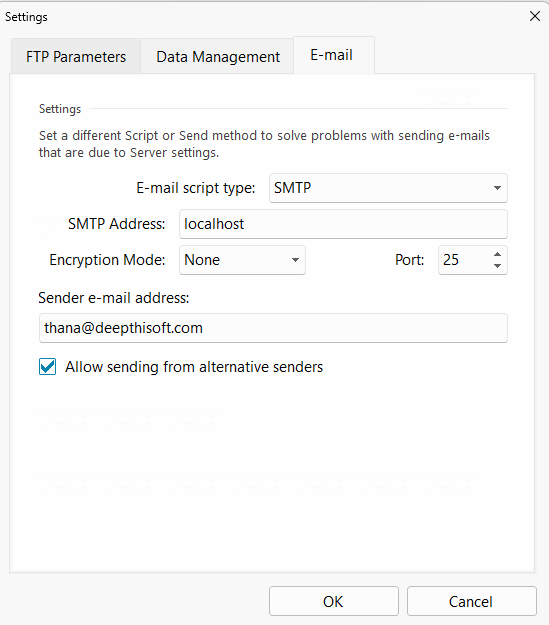Click the arrow of the E-mail script type dropdown
The width and height of the screenshot is (549, 625).
pos(497,188)
